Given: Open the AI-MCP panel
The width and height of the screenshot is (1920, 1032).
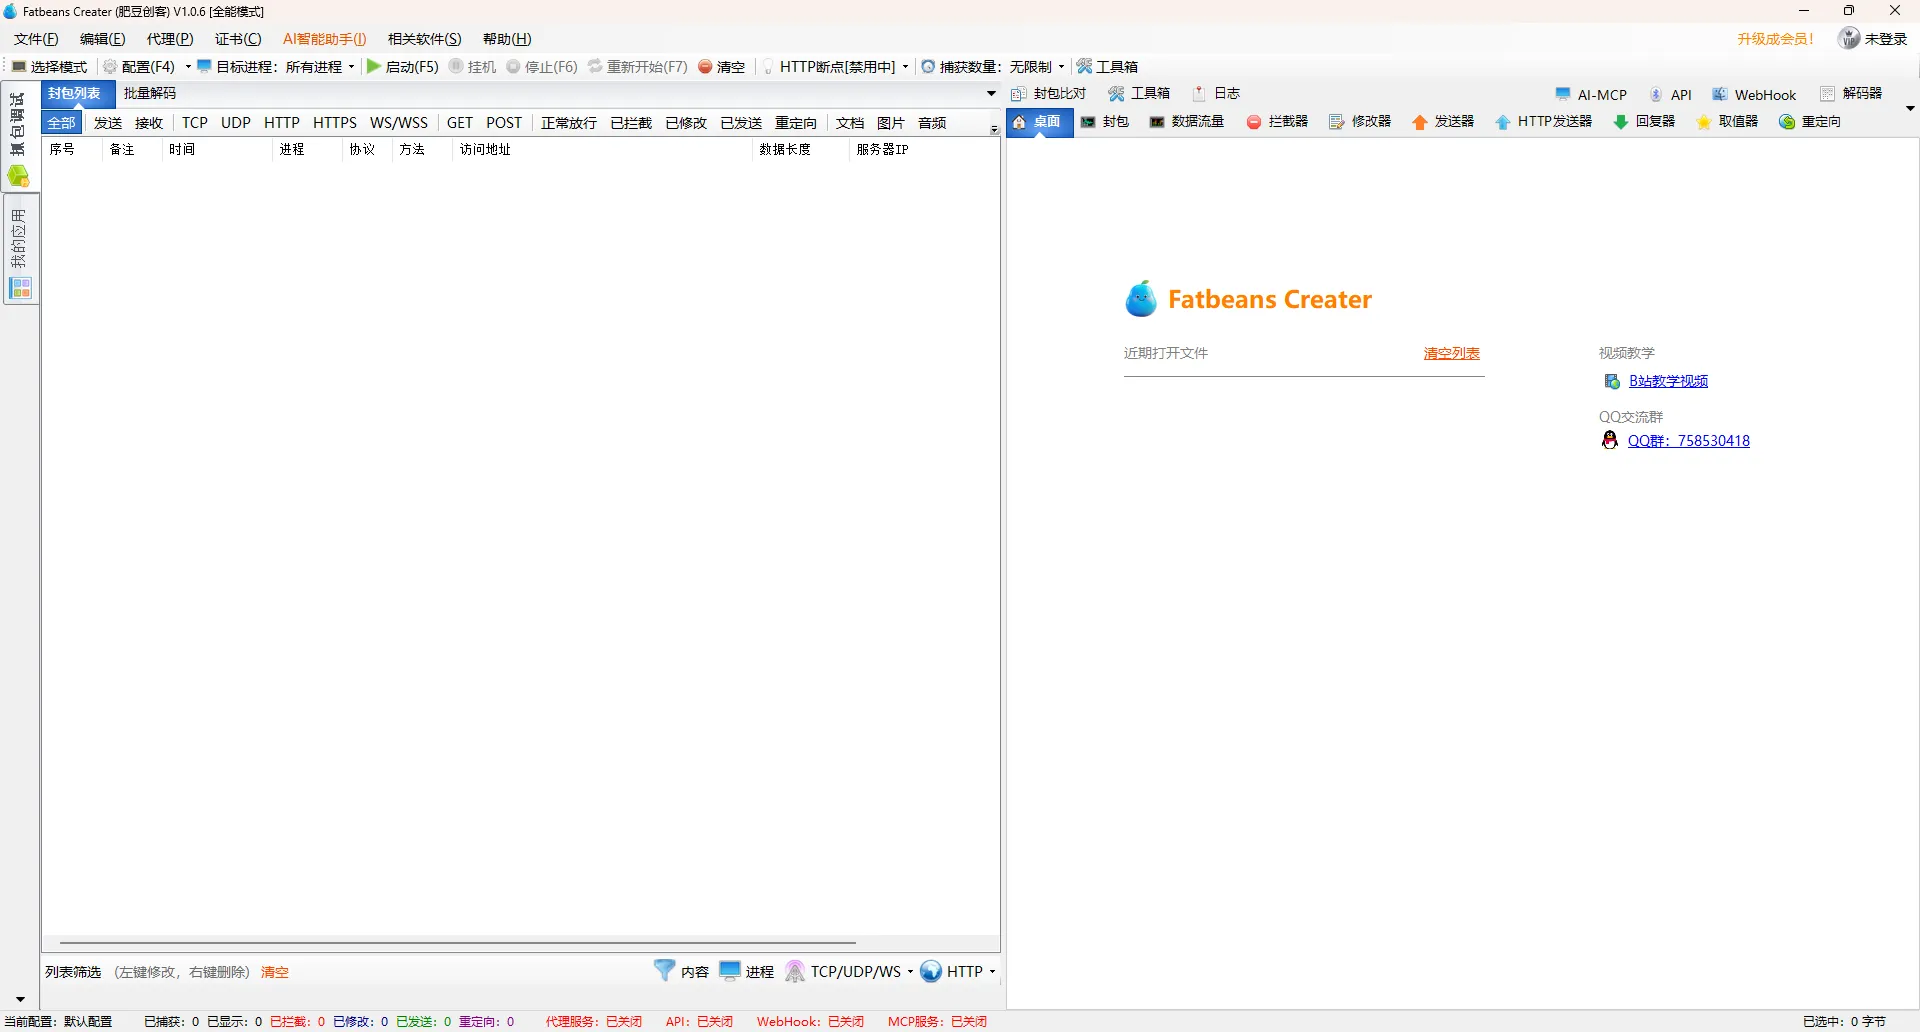Looking at the screenshot, I should click(x=1591, y=95).
